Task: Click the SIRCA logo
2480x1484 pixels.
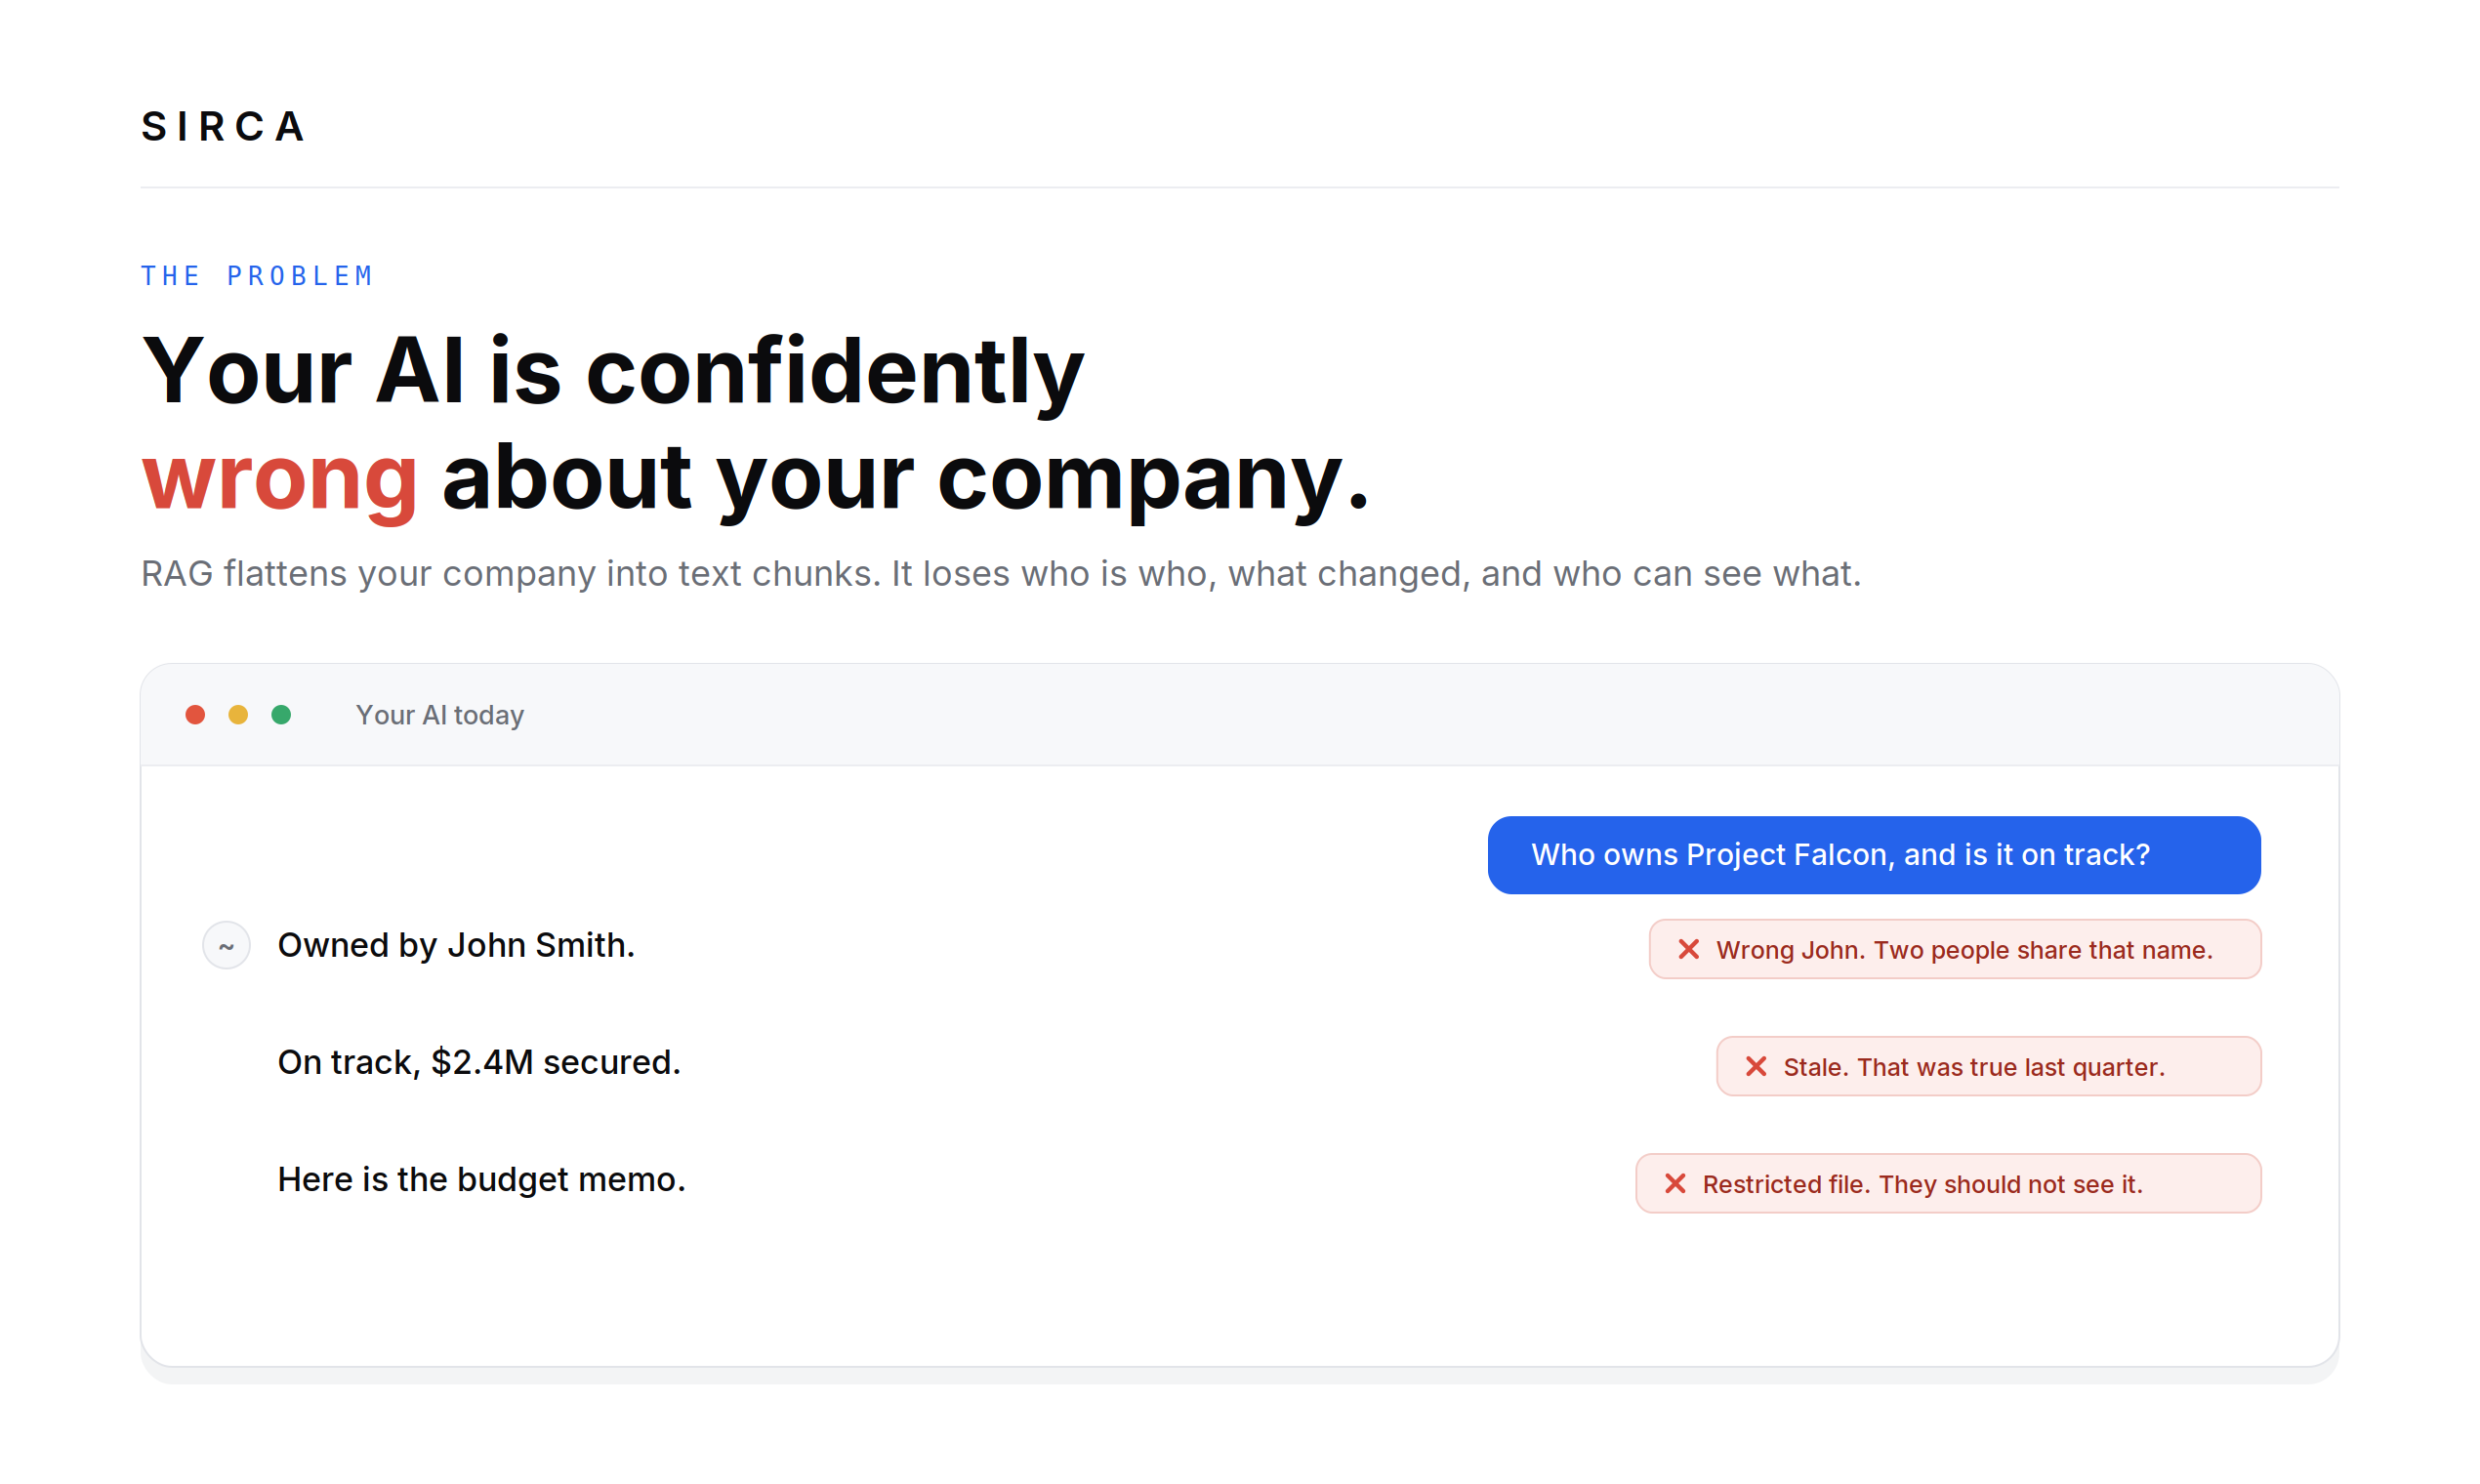Action: click(223, 126)
